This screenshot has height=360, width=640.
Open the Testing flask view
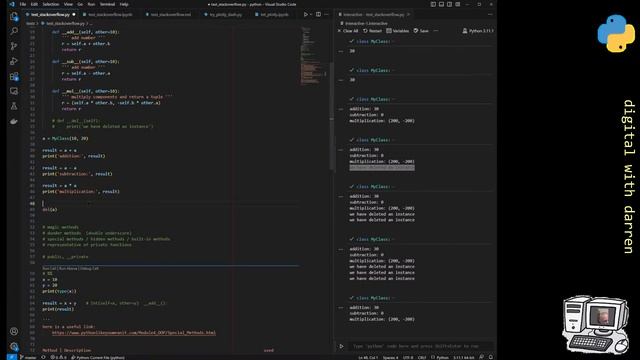(x=14, y=106)
